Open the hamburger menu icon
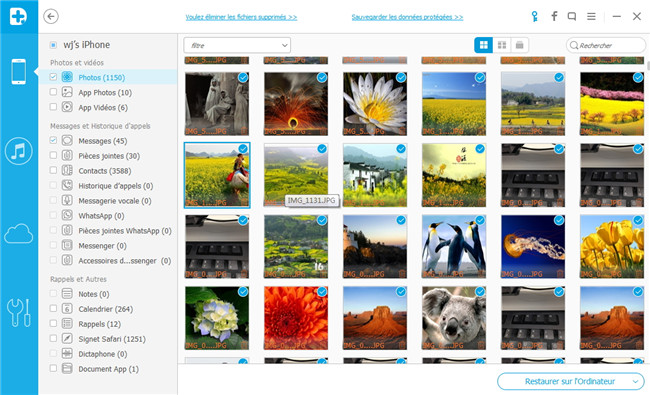This screenshot has height=395, width=650. (591, 17)
